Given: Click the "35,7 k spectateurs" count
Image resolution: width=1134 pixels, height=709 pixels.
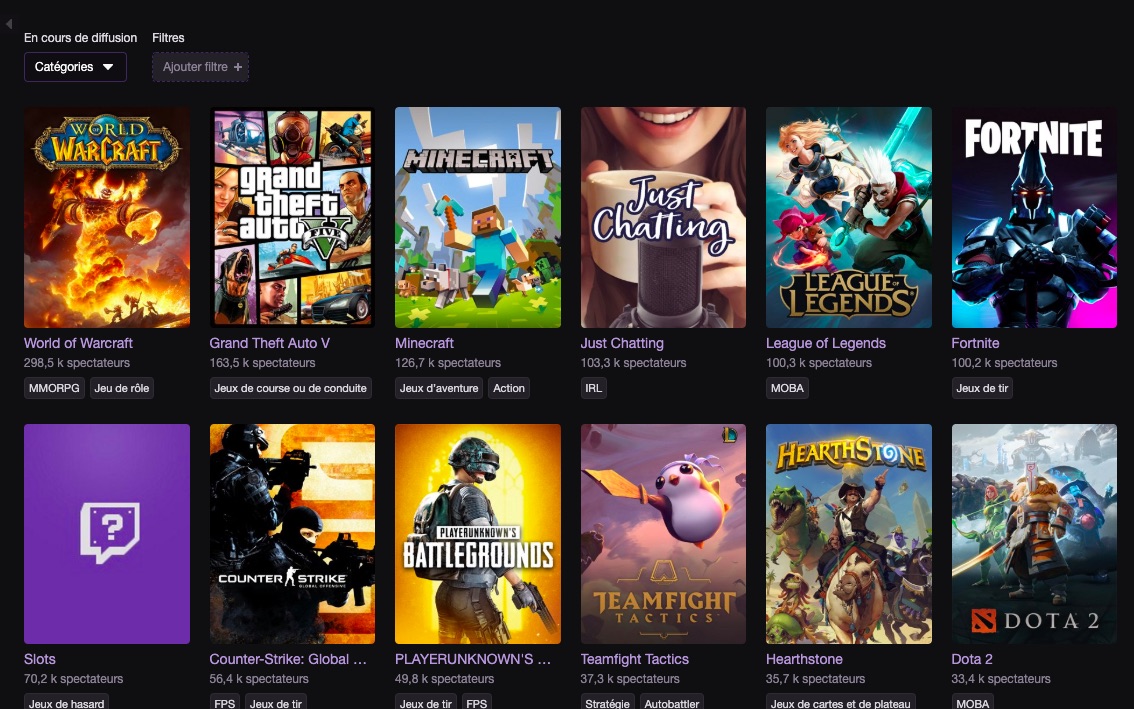Looking at the screenshot, I should click(x=816, y=679).
